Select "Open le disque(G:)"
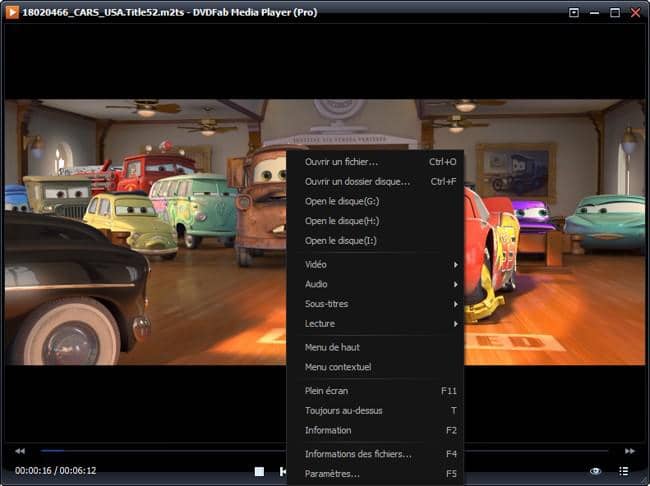This screenshot has width=650, height=486. pos(375,201)
